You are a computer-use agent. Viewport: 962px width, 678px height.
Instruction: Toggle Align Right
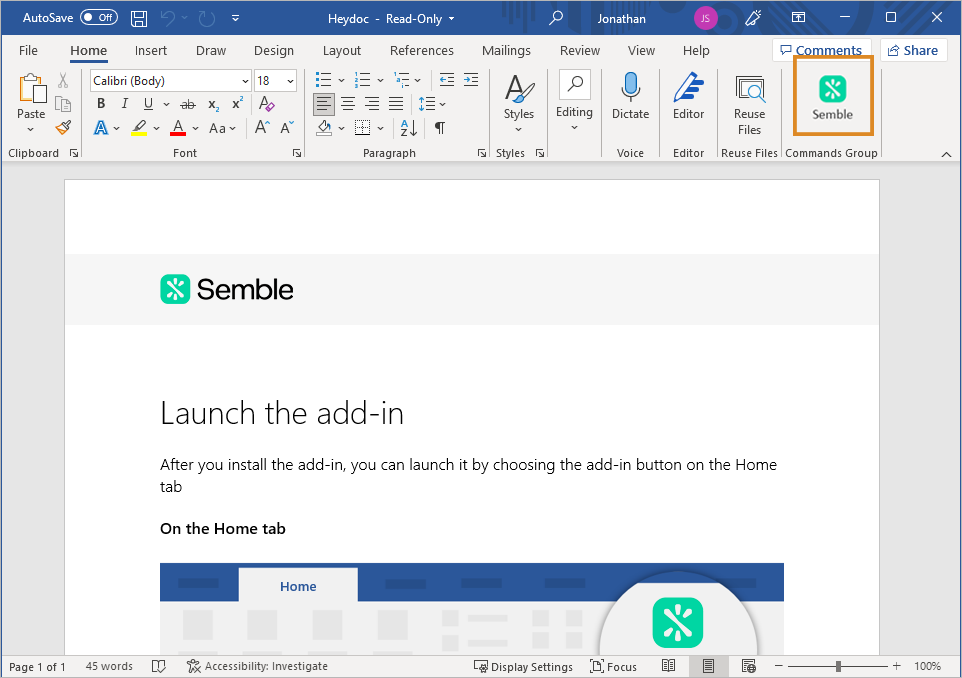[372, 104]
